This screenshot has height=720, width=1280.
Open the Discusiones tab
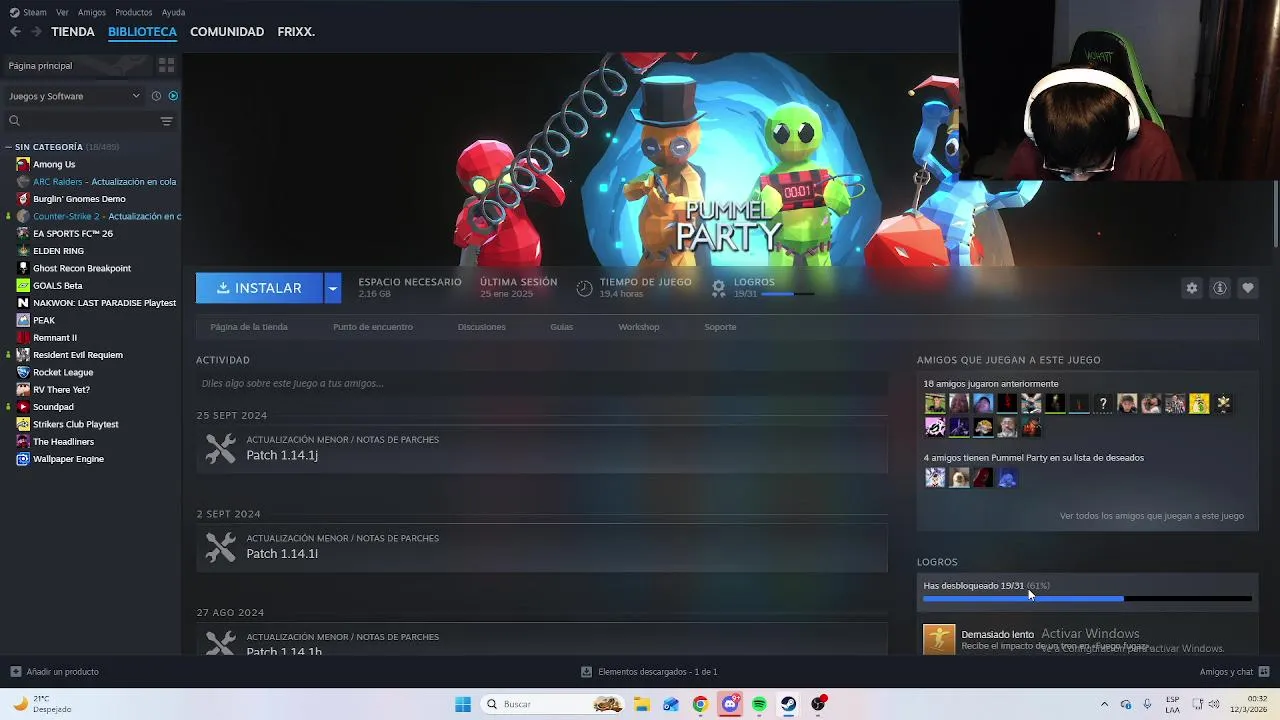482,327
